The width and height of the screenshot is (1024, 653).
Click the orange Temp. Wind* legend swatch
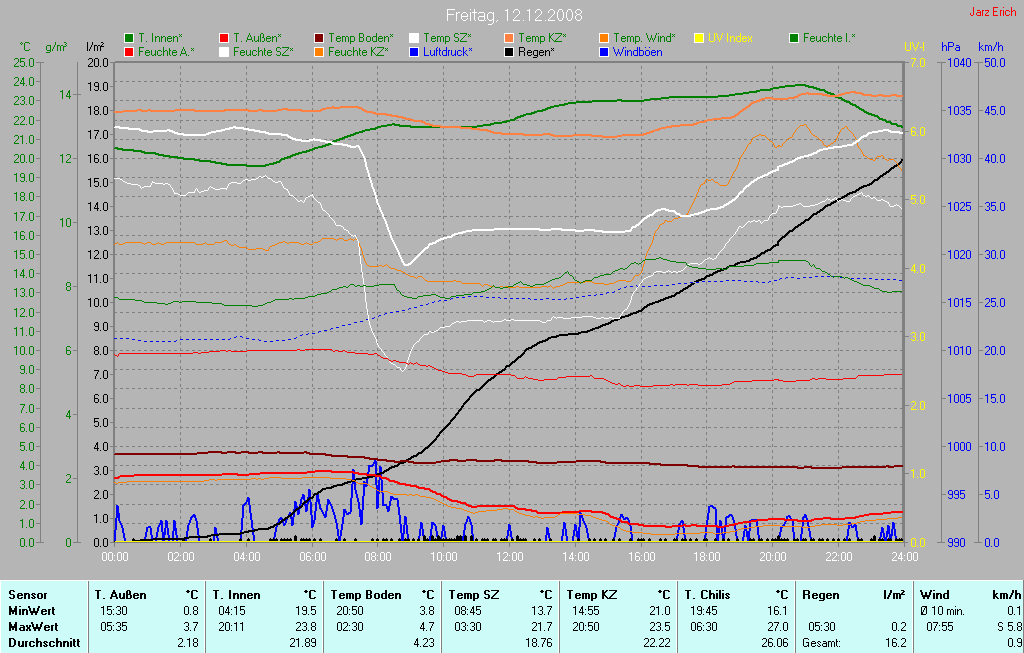(604, 39)
